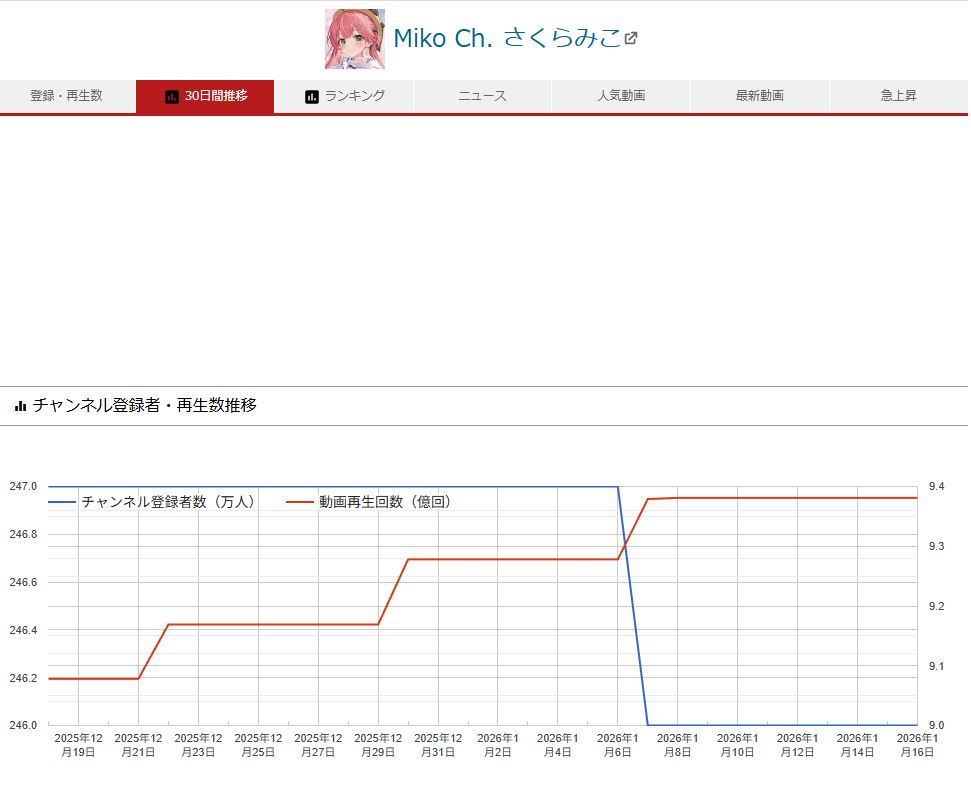Click the チャンネル登録者数 legend entry
The width and height of the screenshot is (971, 797).
point(168,502)
